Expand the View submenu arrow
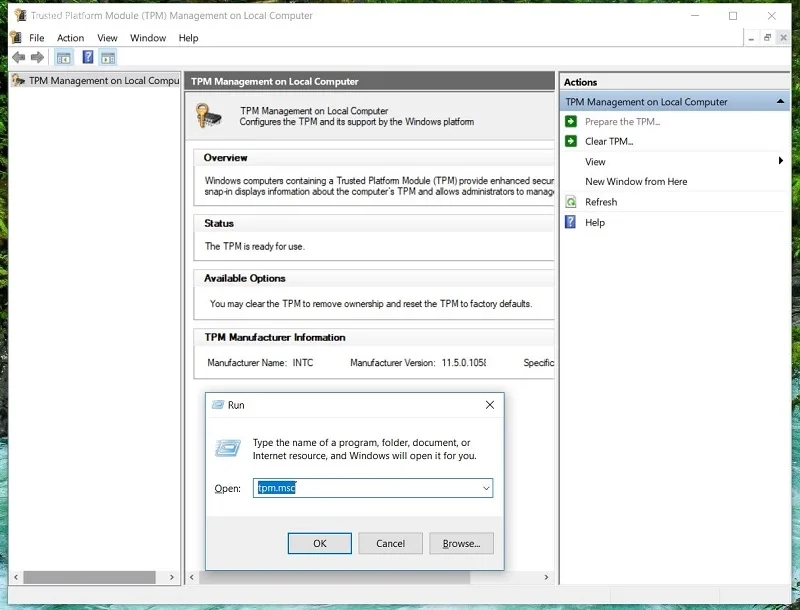 point(781,161)
